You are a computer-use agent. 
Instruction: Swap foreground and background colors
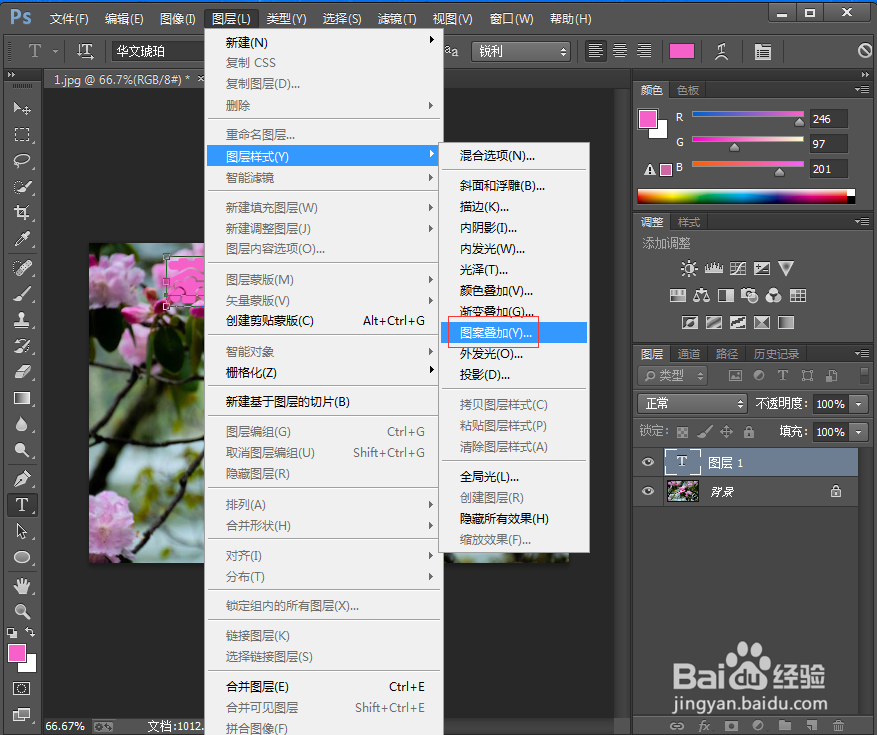(x=30, y=633)
